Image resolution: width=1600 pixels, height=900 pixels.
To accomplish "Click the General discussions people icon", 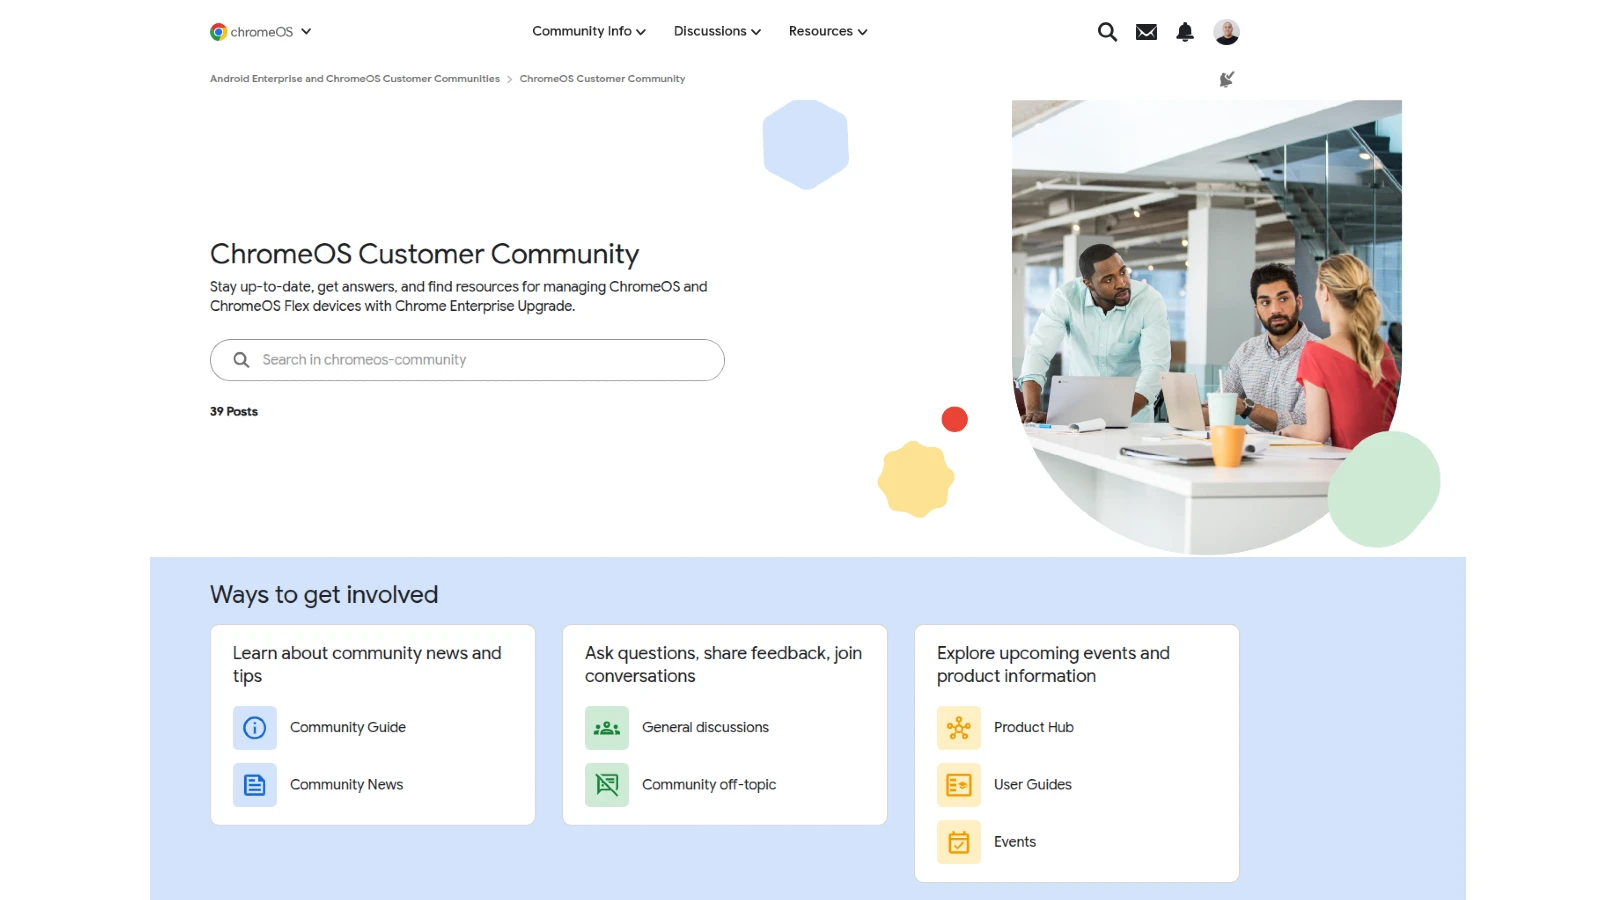I will coord(607,728).
